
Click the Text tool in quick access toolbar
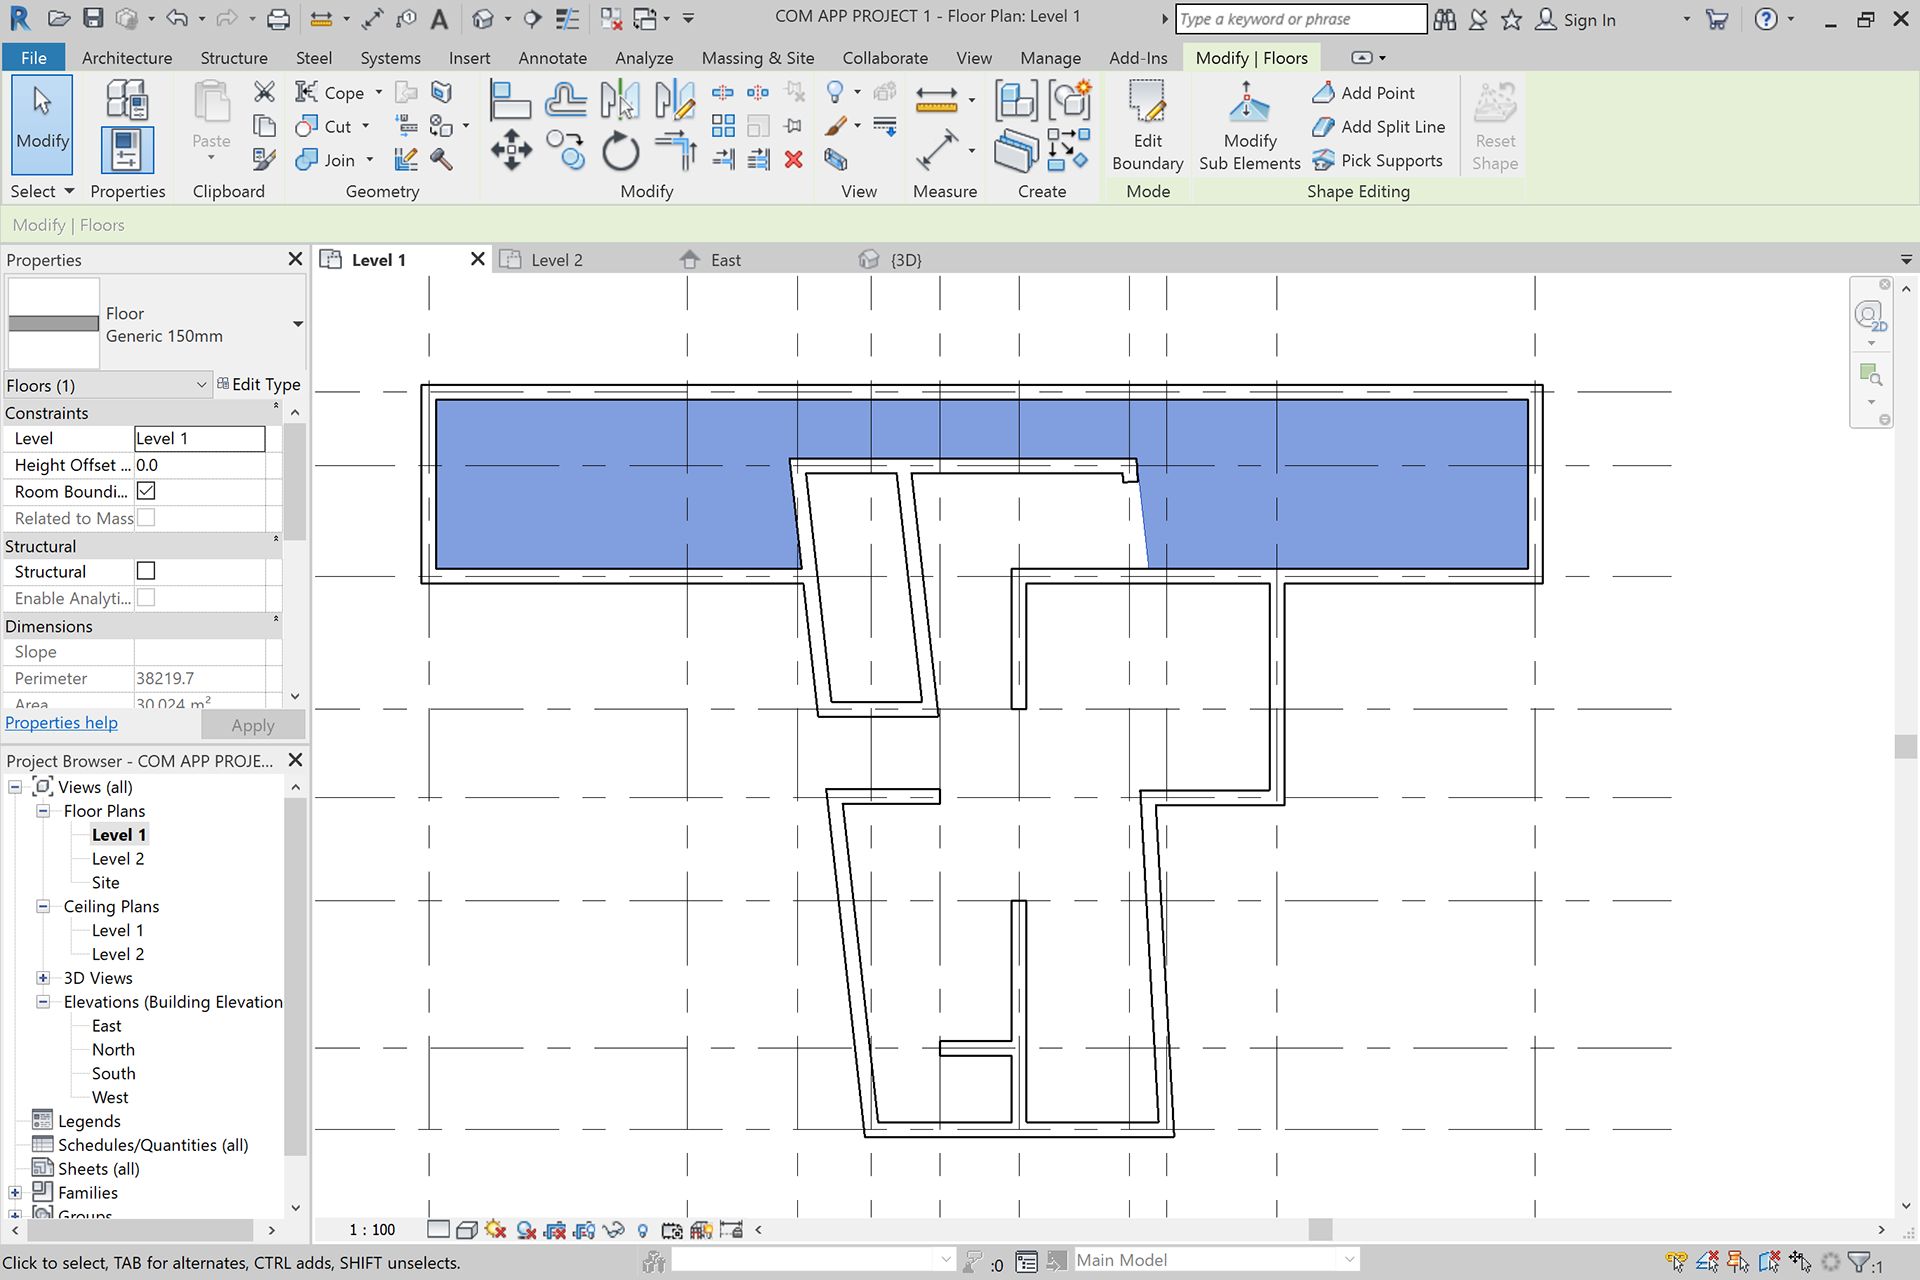(x=439, y=18)
